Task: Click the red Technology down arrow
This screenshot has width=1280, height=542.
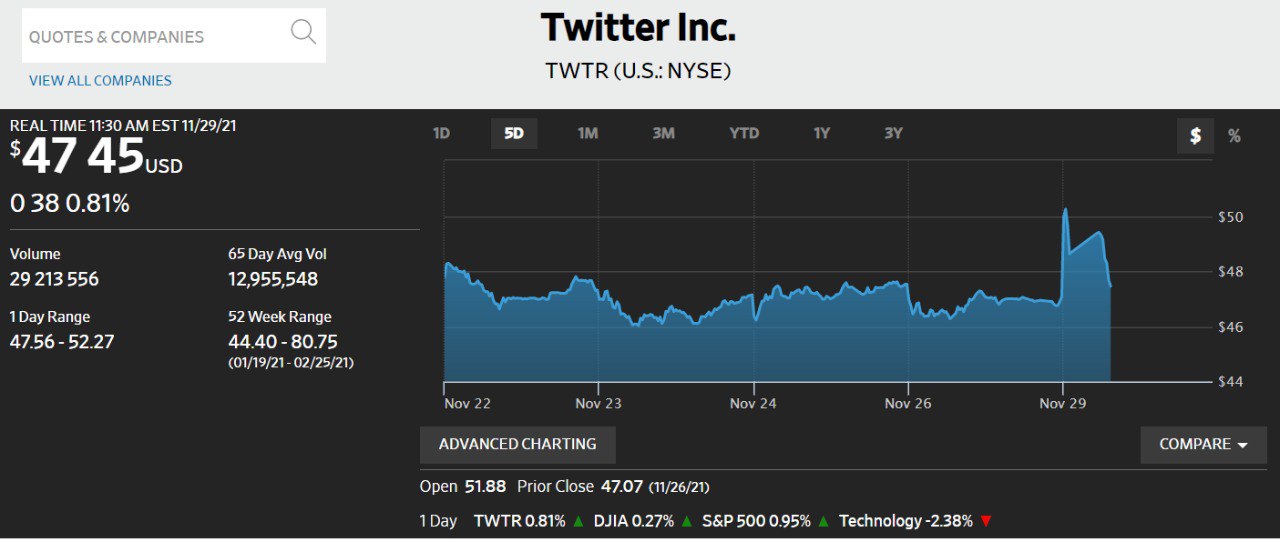Action: [986, 521]
